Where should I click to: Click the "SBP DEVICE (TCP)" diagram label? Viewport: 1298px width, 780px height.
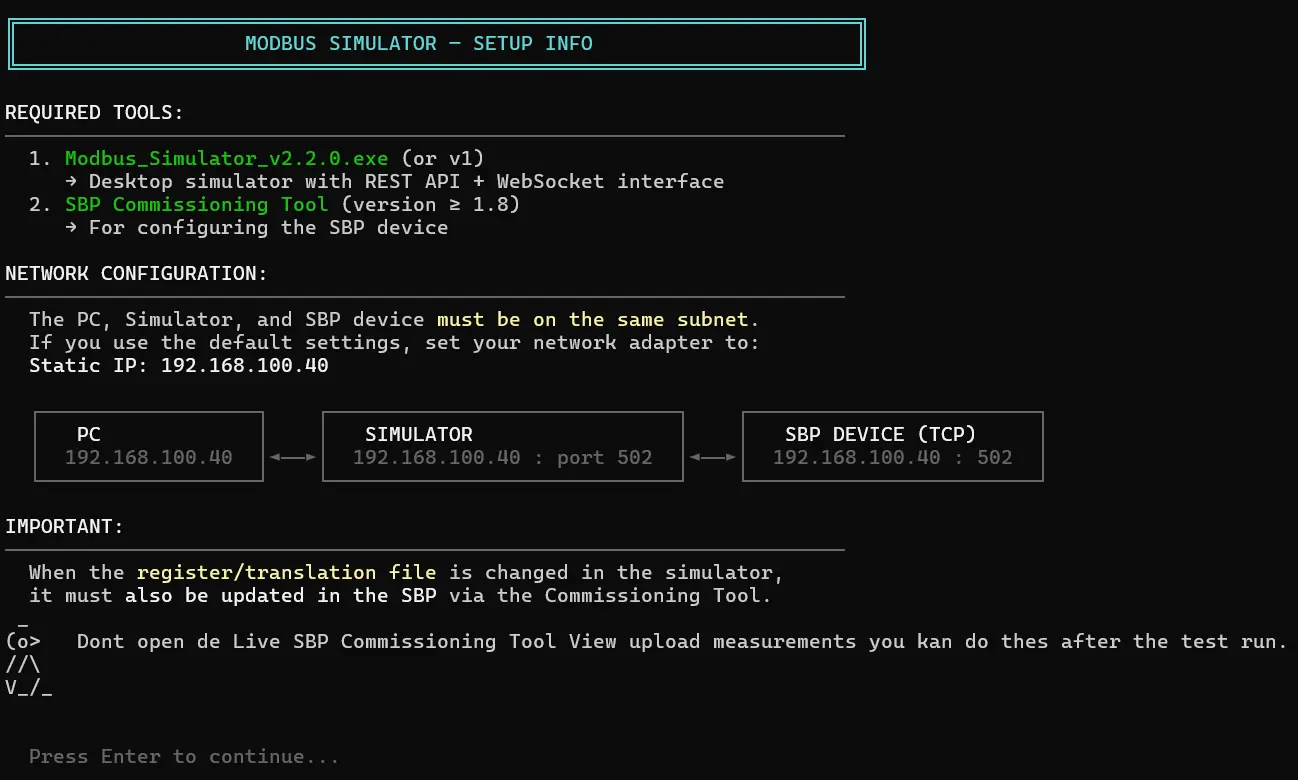point(881,435)
